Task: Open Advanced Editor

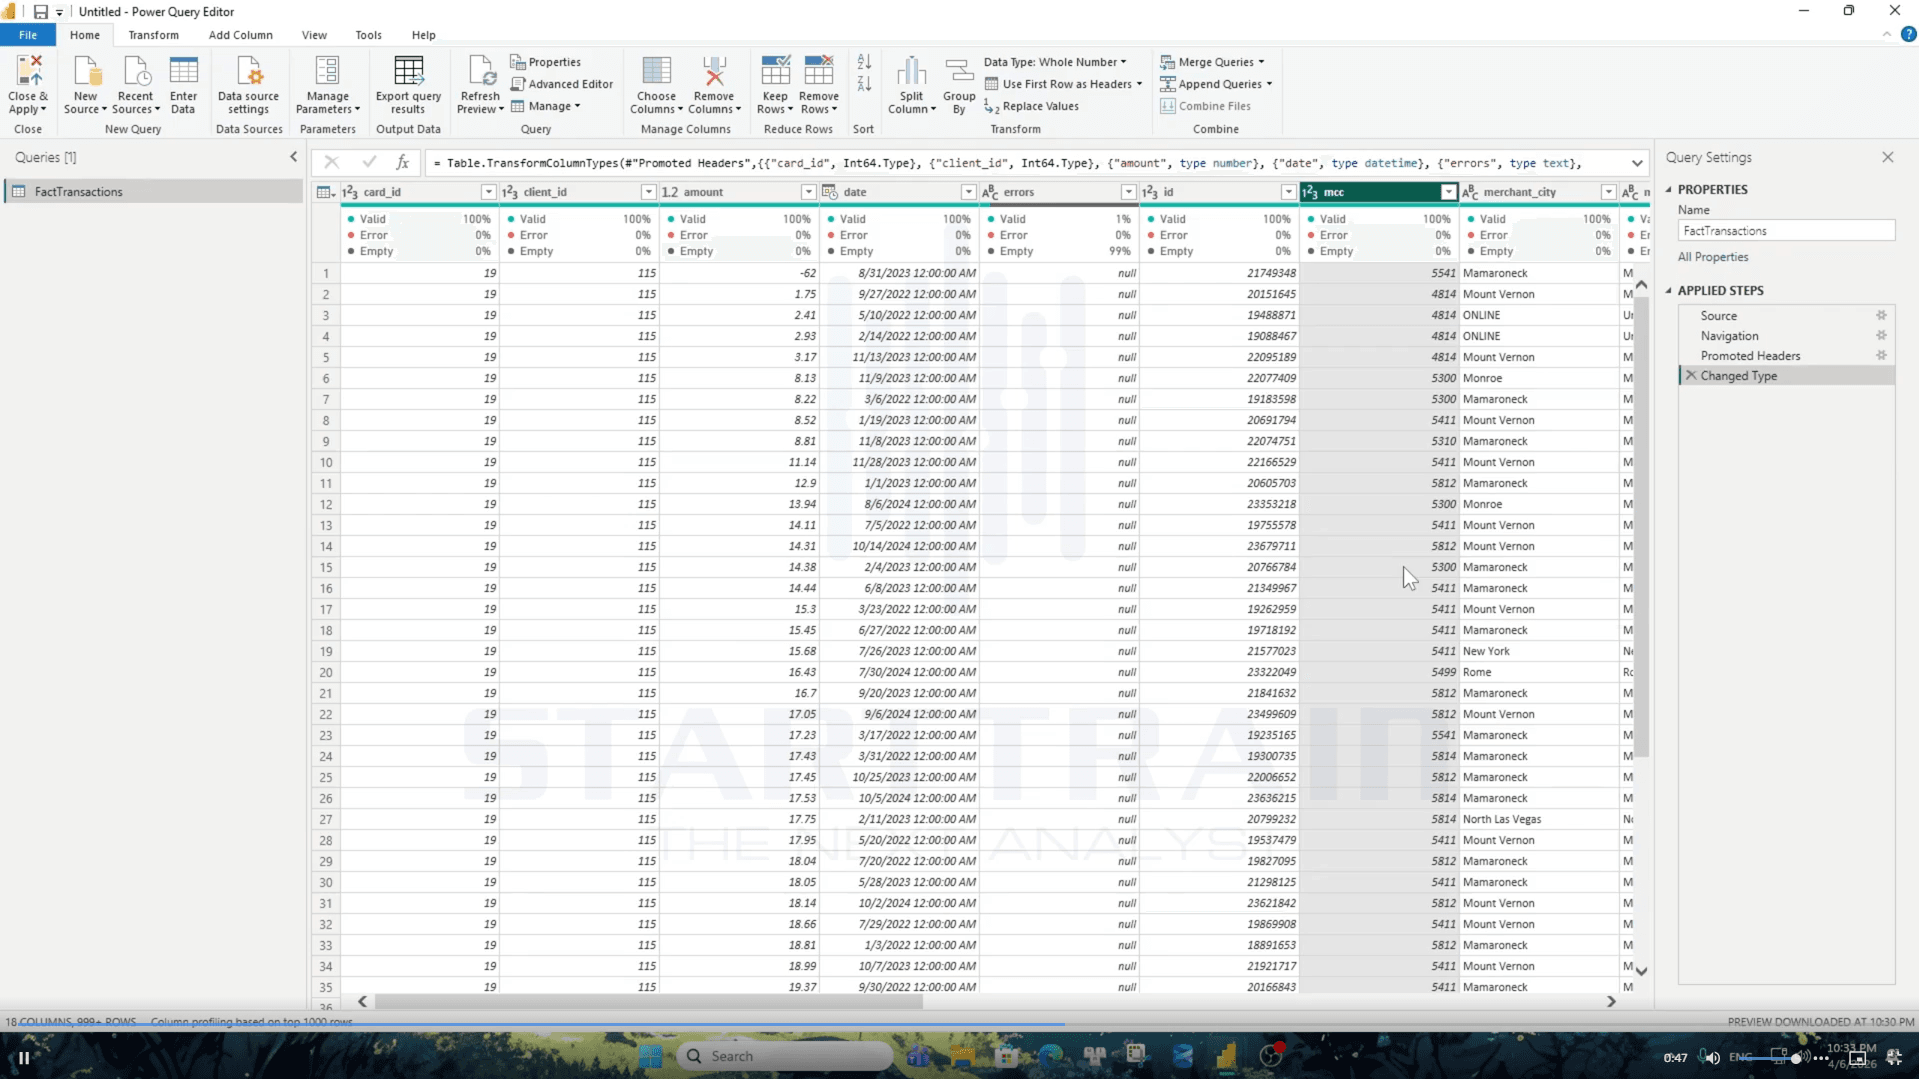Action: [x=561, y=84]
